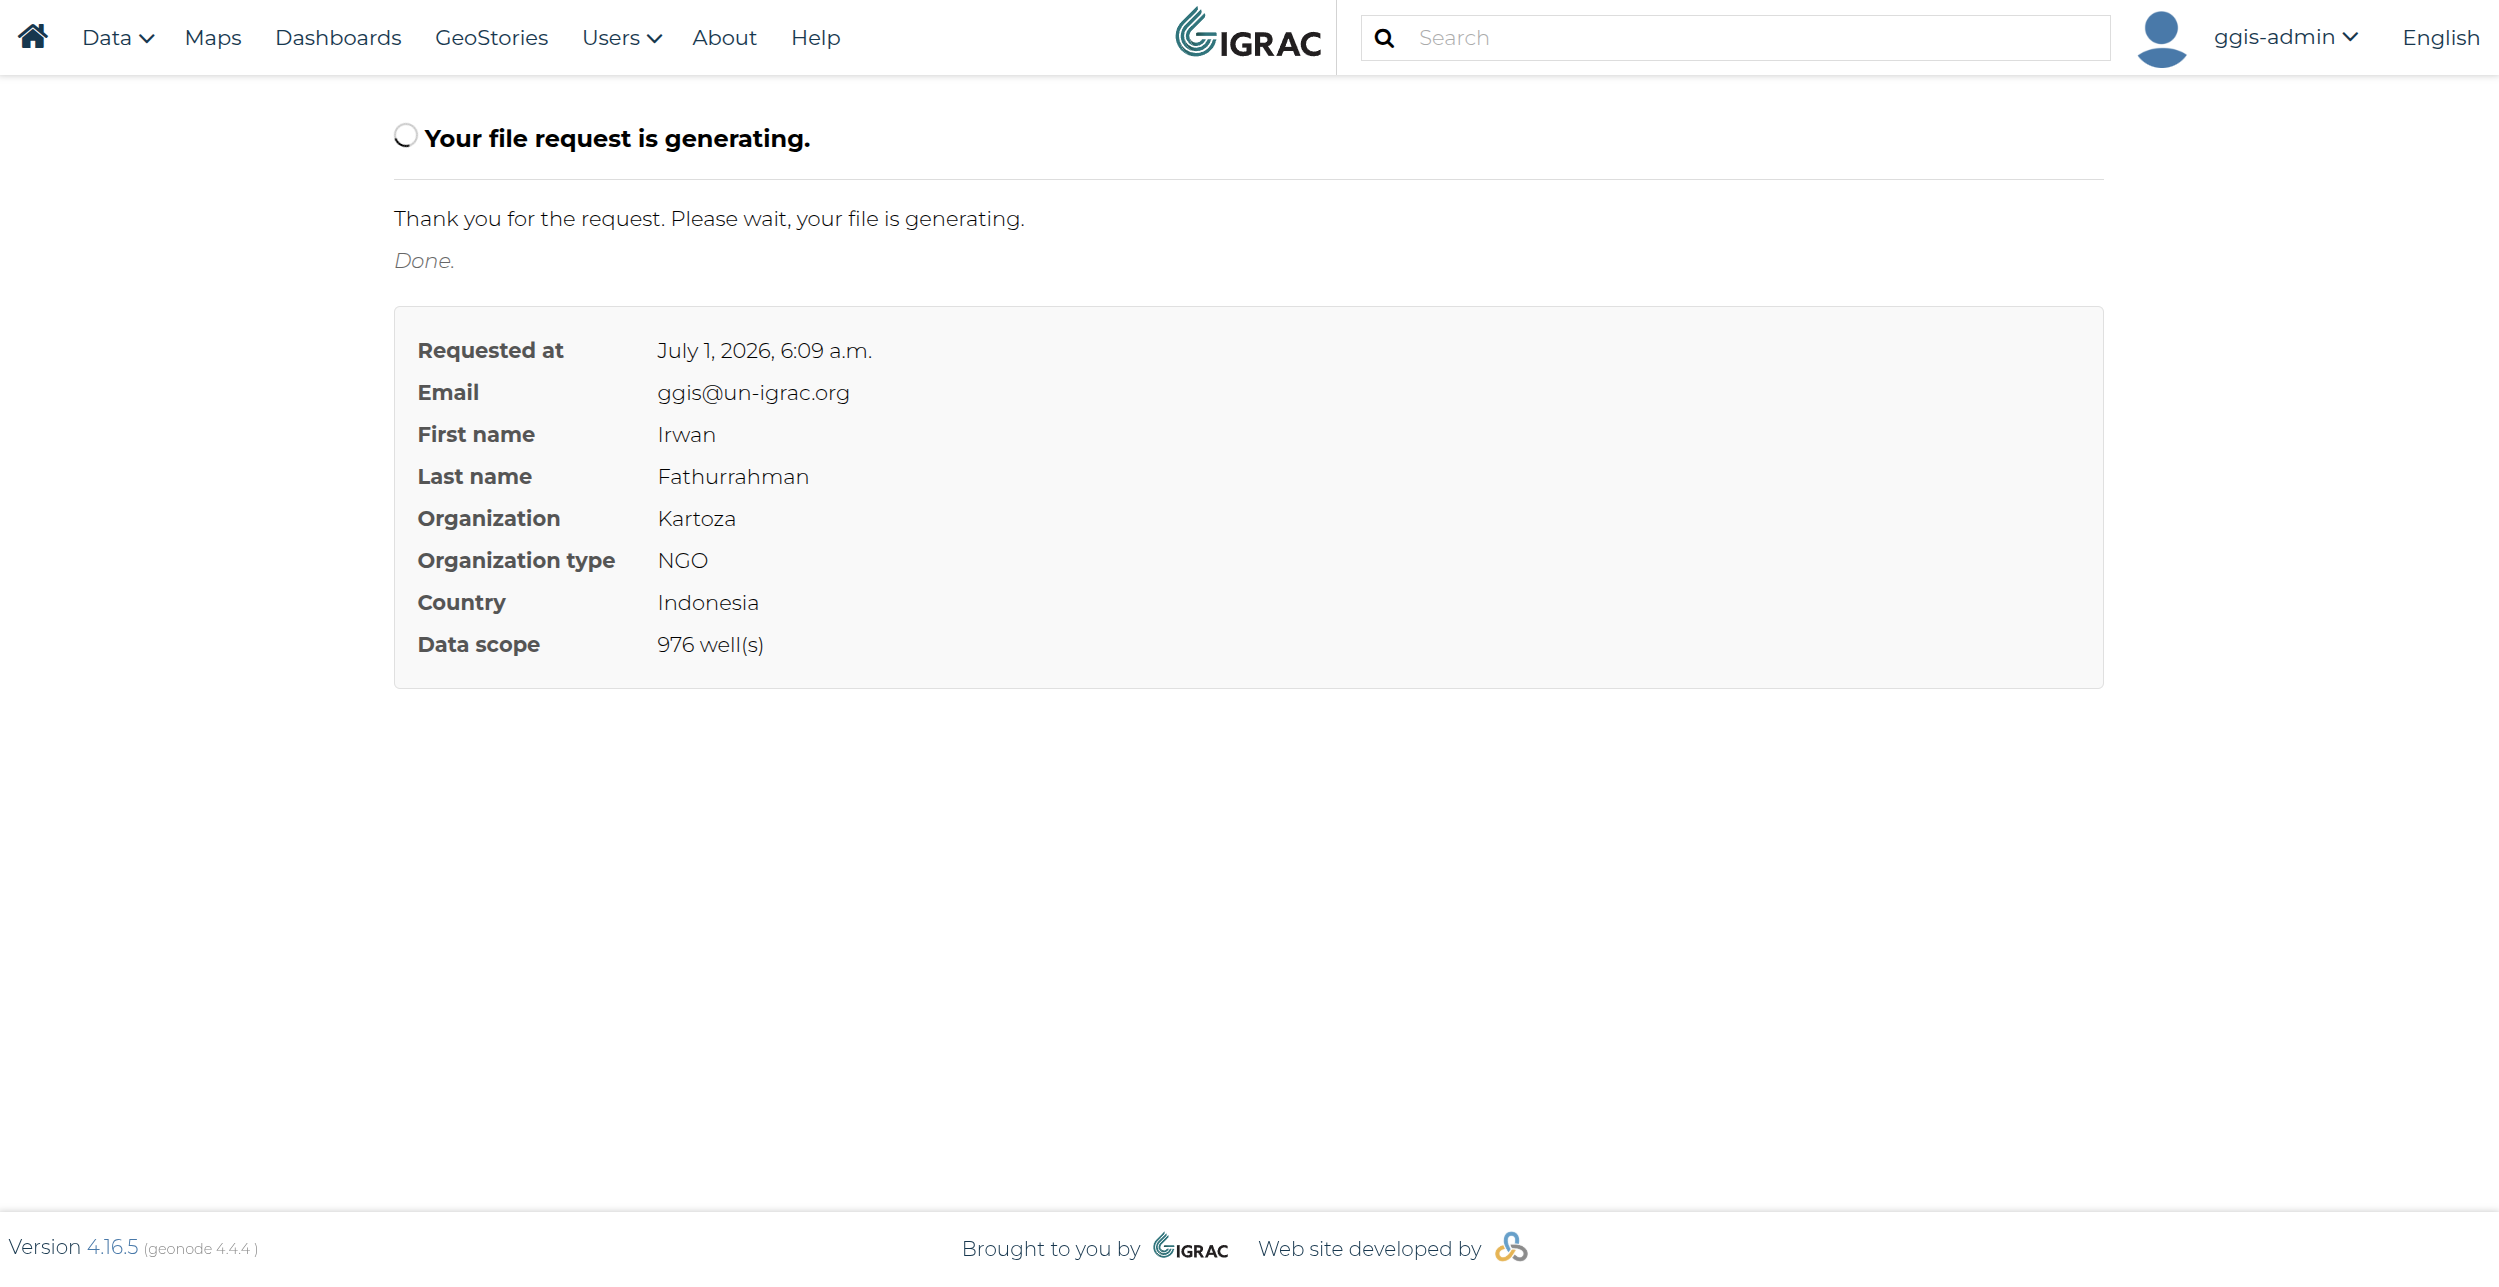This screenshot has width=2499, height=1287.
Task: Click the Done status text
Action: [x=424, y=261]
